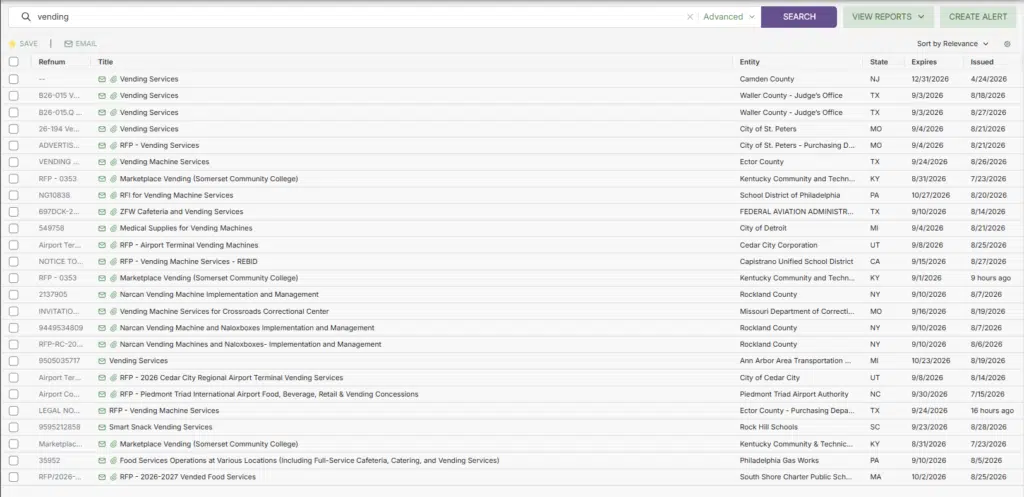
Task: Click envelope icon on Smart Snack Vending Services
Action: click(102, 427)
